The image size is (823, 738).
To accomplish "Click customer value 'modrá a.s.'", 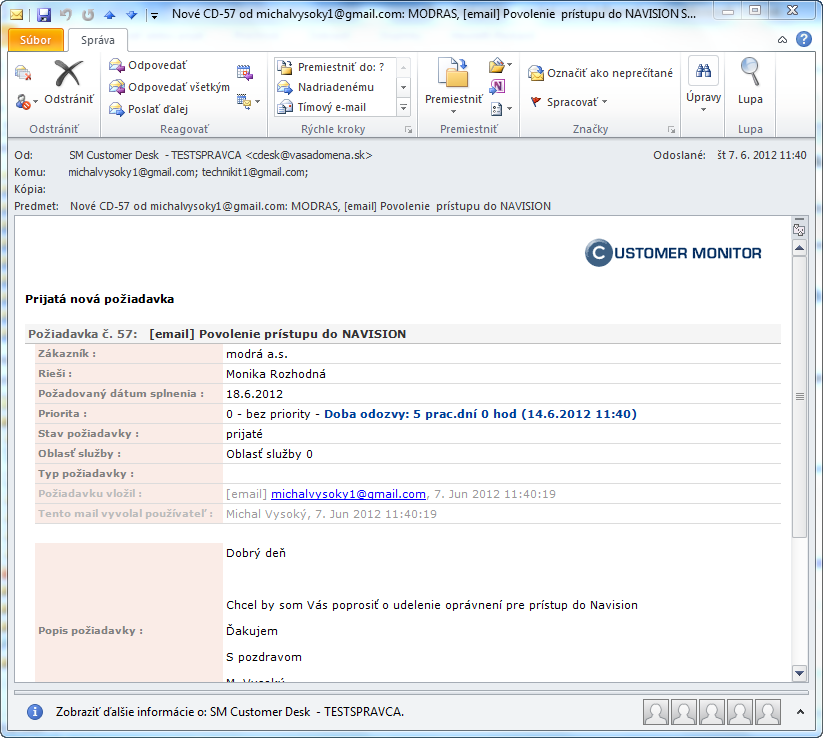I will [257, 354].
